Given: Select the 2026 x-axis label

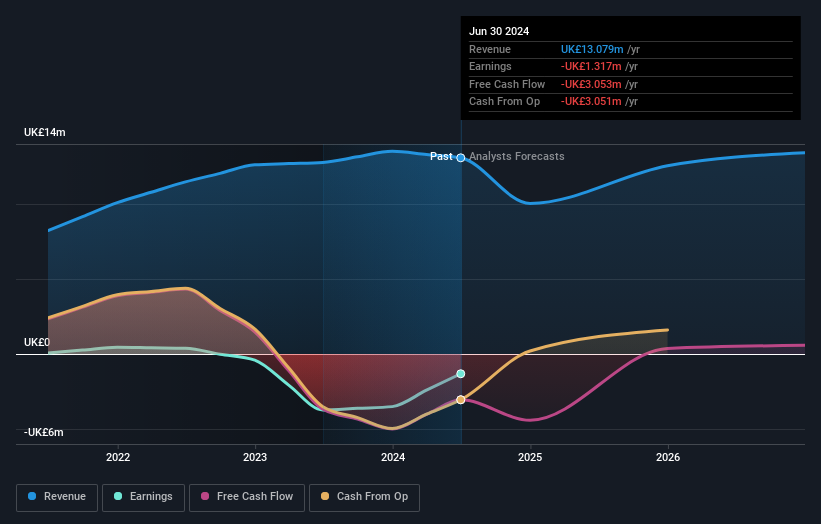Looking at the screenshot, I should tap(668, 457).
